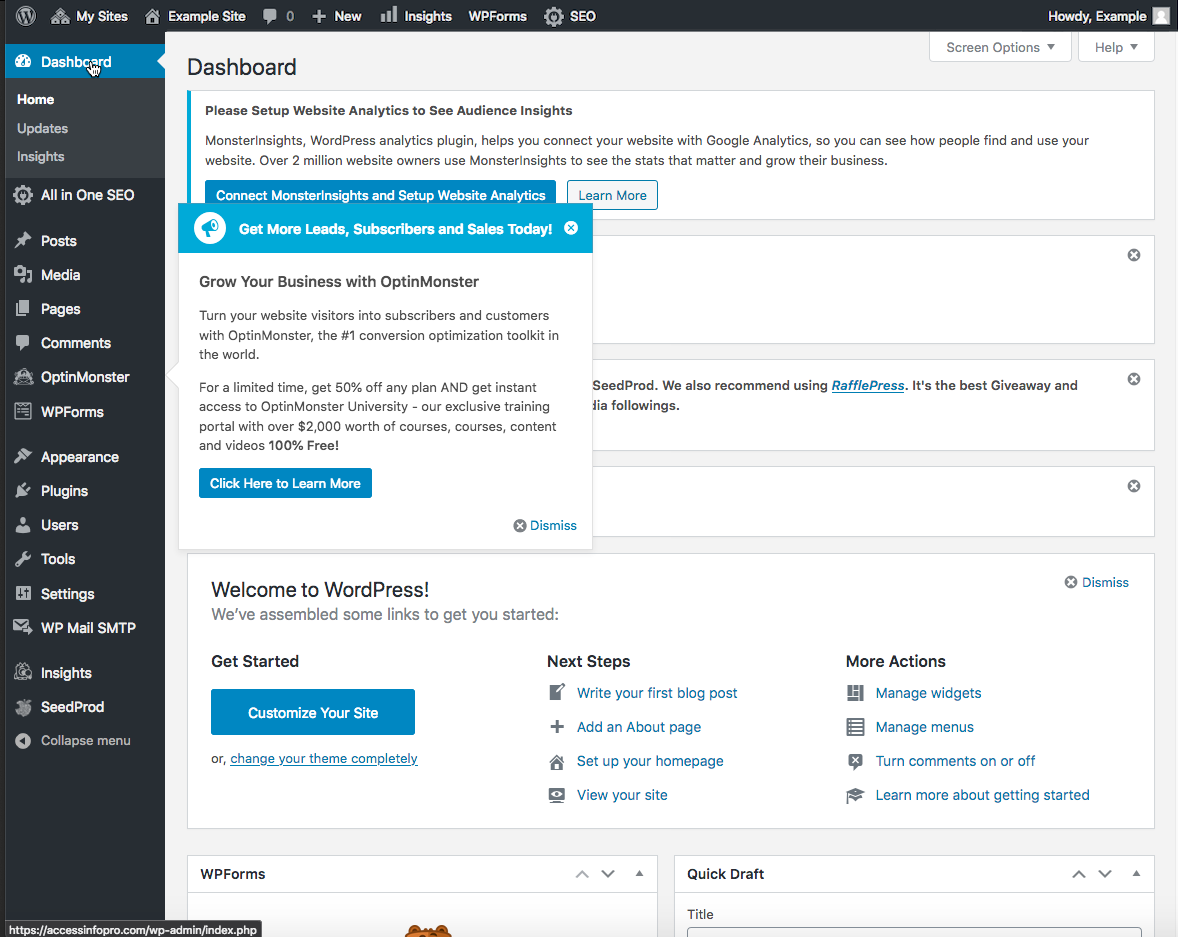The height and width of the screenshot is (937, 1178).
Task: Expand the Screen Options dropdown
Action: click(x=1000, y=47)
